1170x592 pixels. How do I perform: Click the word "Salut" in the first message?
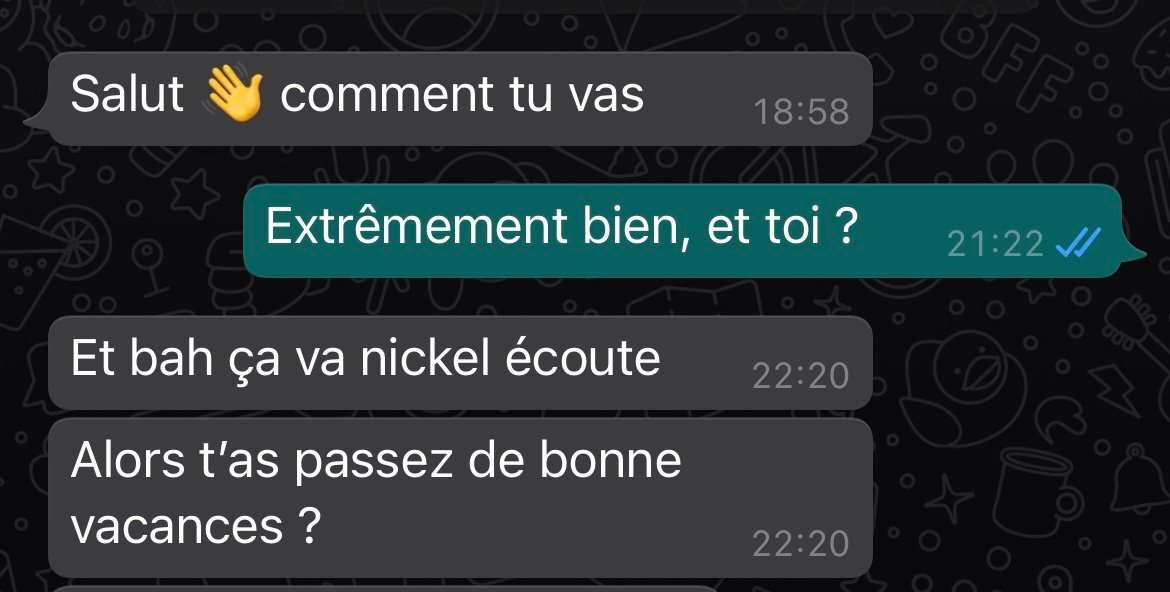[127, 95]
